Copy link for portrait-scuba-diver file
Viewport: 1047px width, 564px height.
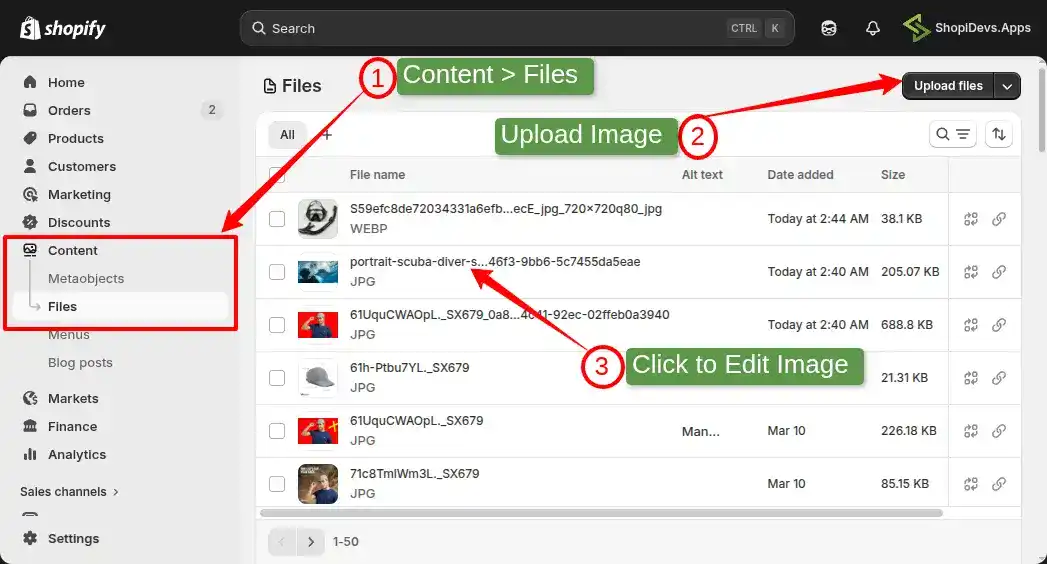point(999,272)
